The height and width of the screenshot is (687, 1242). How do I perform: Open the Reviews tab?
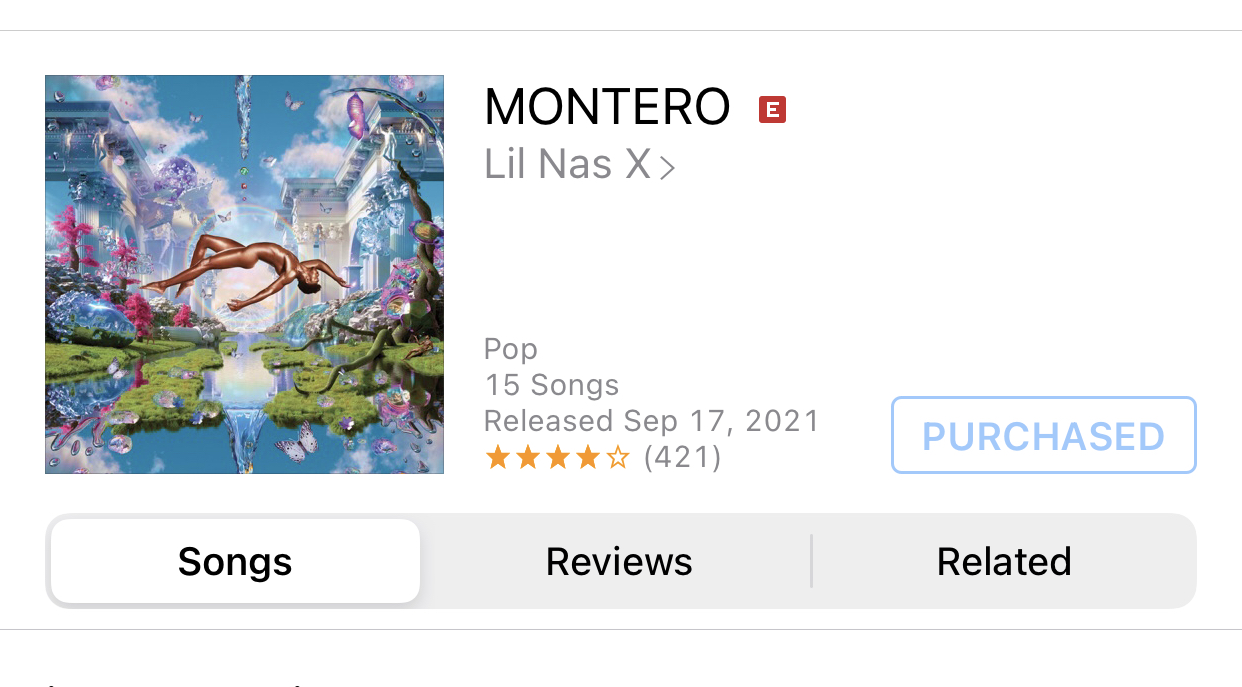click(619, 561)
